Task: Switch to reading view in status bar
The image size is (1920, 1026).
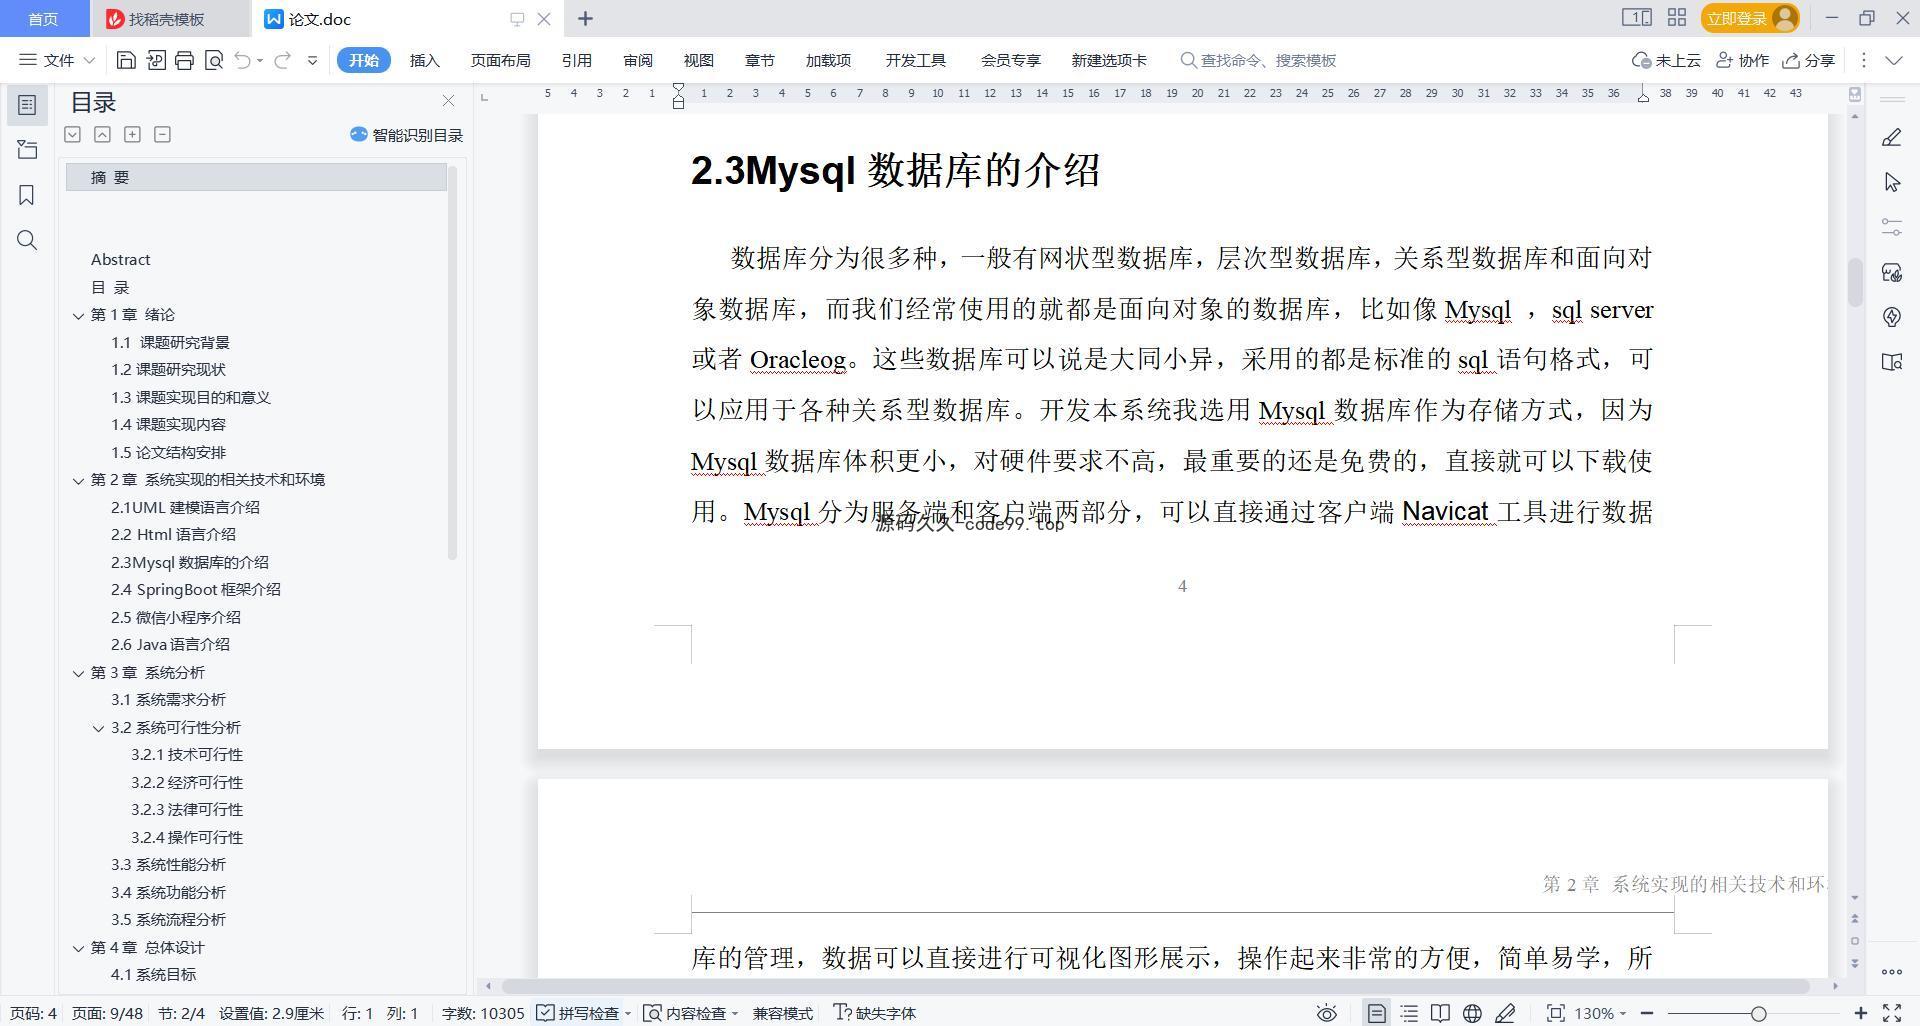Action: click(x=1440, y=1013)
